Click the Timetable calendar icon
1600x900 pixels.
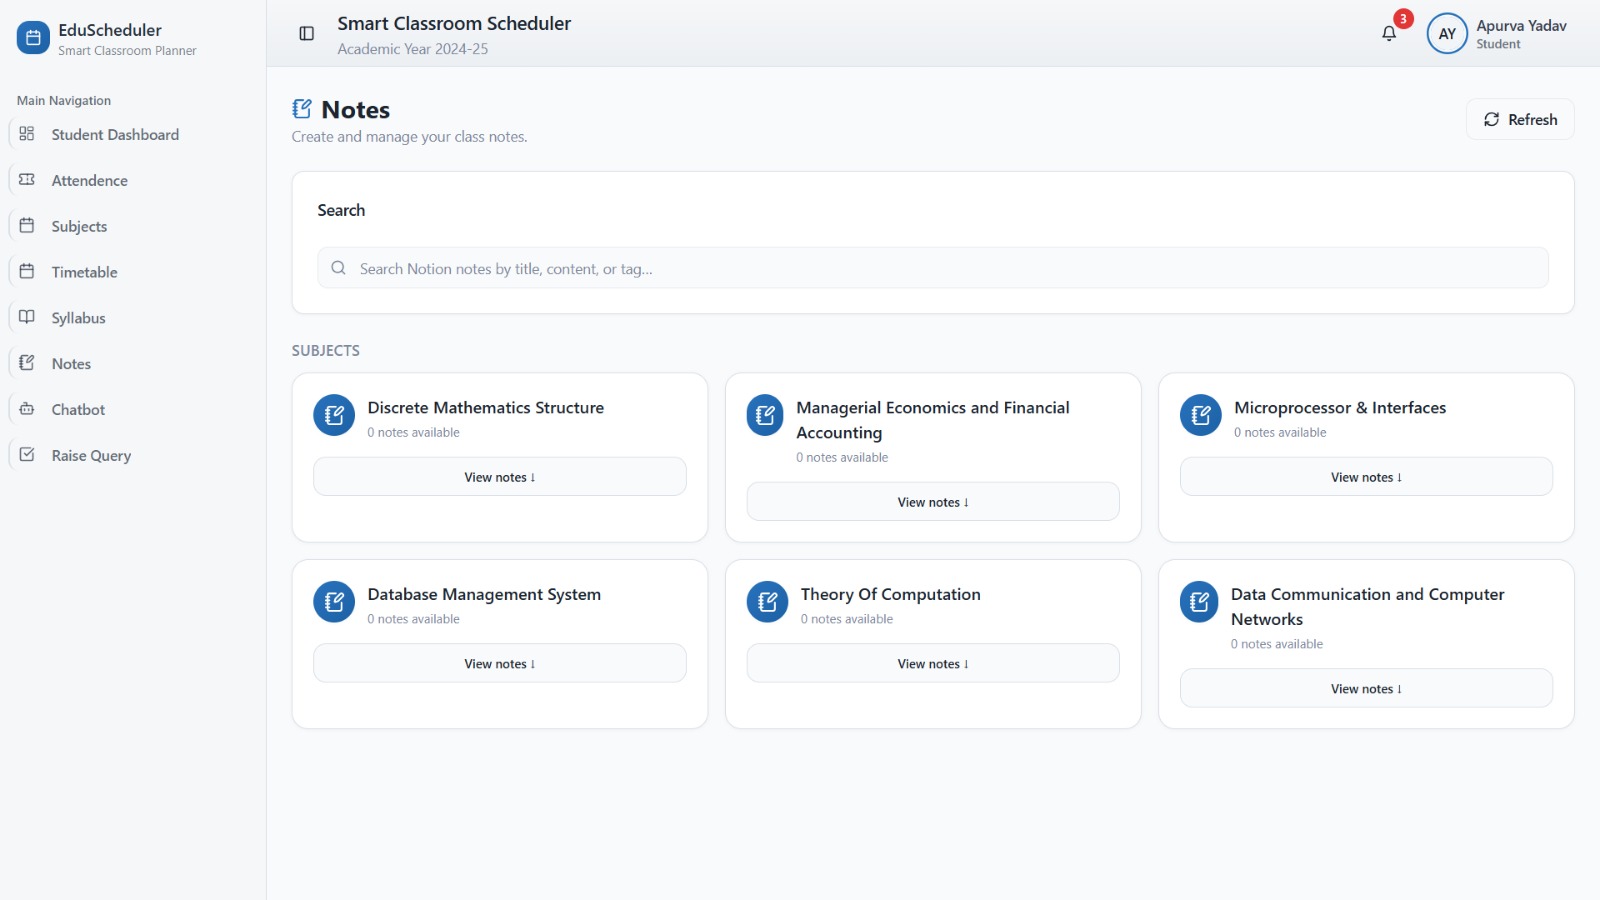tap(27, 272)
